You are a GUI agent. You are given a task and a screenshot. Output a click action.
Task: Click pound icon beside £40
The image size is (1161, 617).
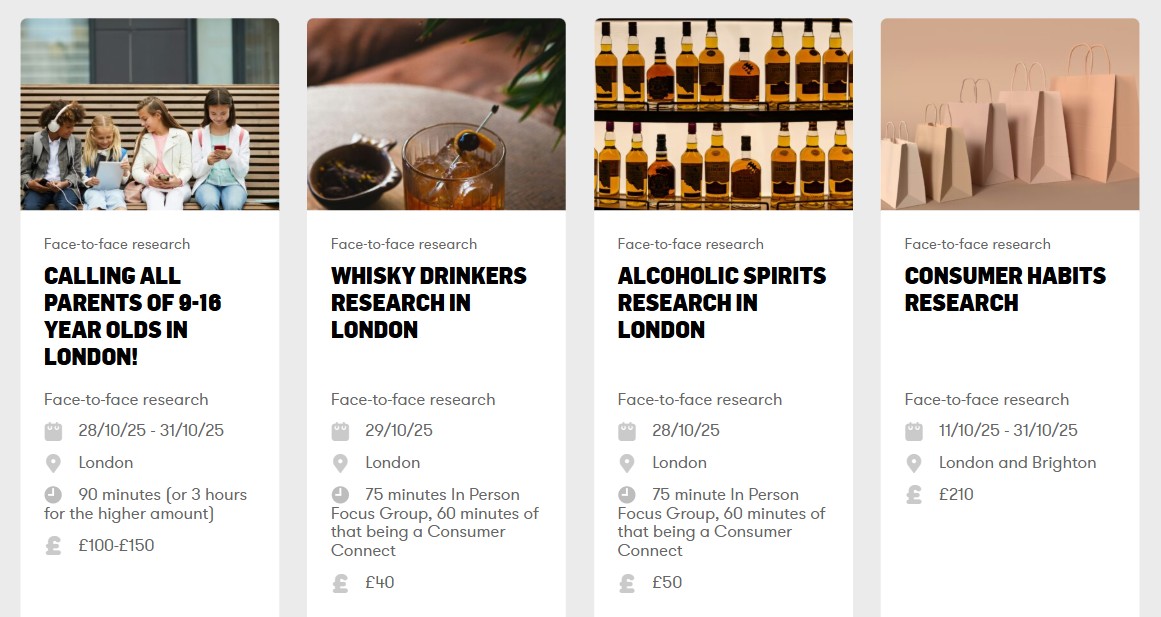[340, 582]
